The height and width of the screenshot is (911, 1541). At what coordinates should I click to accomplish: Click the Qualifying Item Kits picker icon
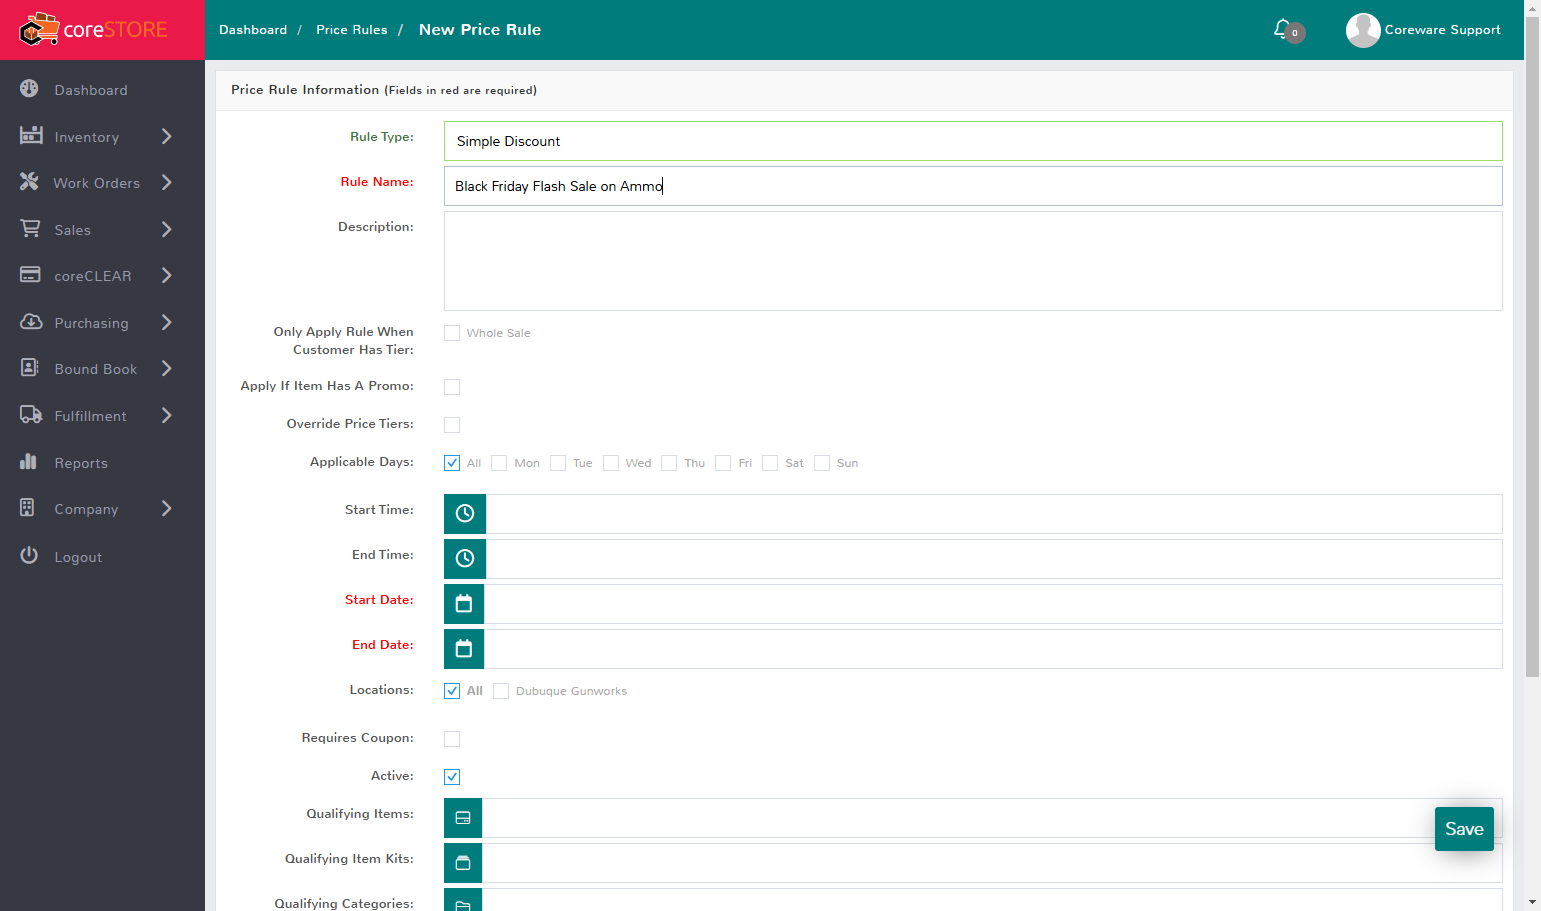click(x=463, y=863)
